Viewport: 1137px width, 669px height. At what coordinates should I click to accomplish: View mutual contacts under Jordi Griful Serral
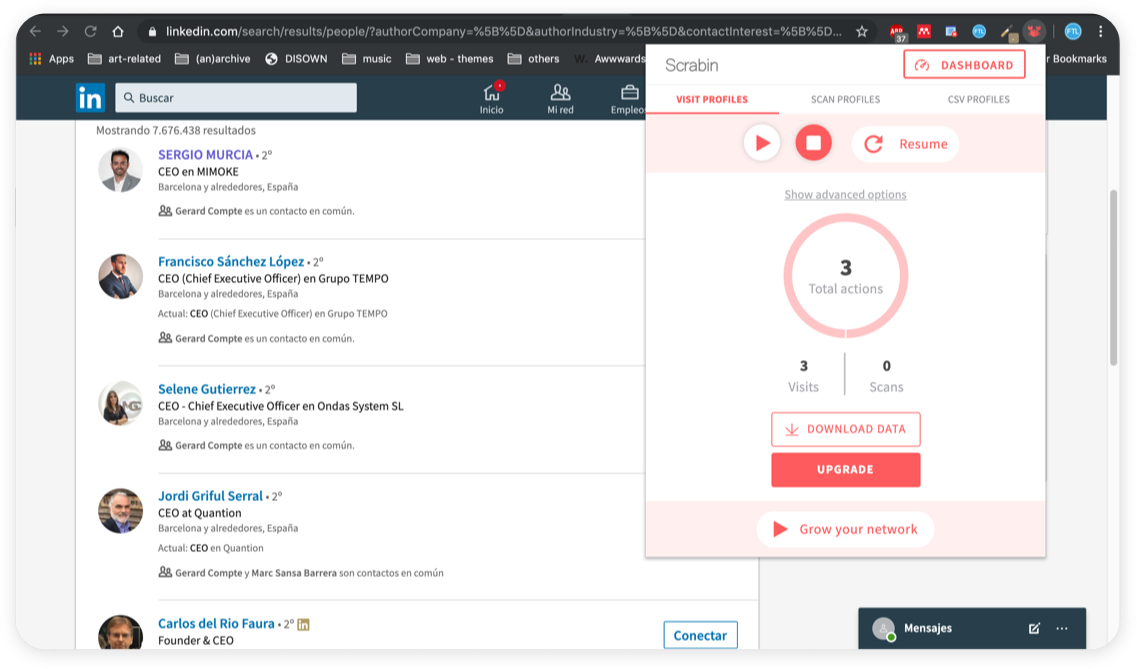301,573
